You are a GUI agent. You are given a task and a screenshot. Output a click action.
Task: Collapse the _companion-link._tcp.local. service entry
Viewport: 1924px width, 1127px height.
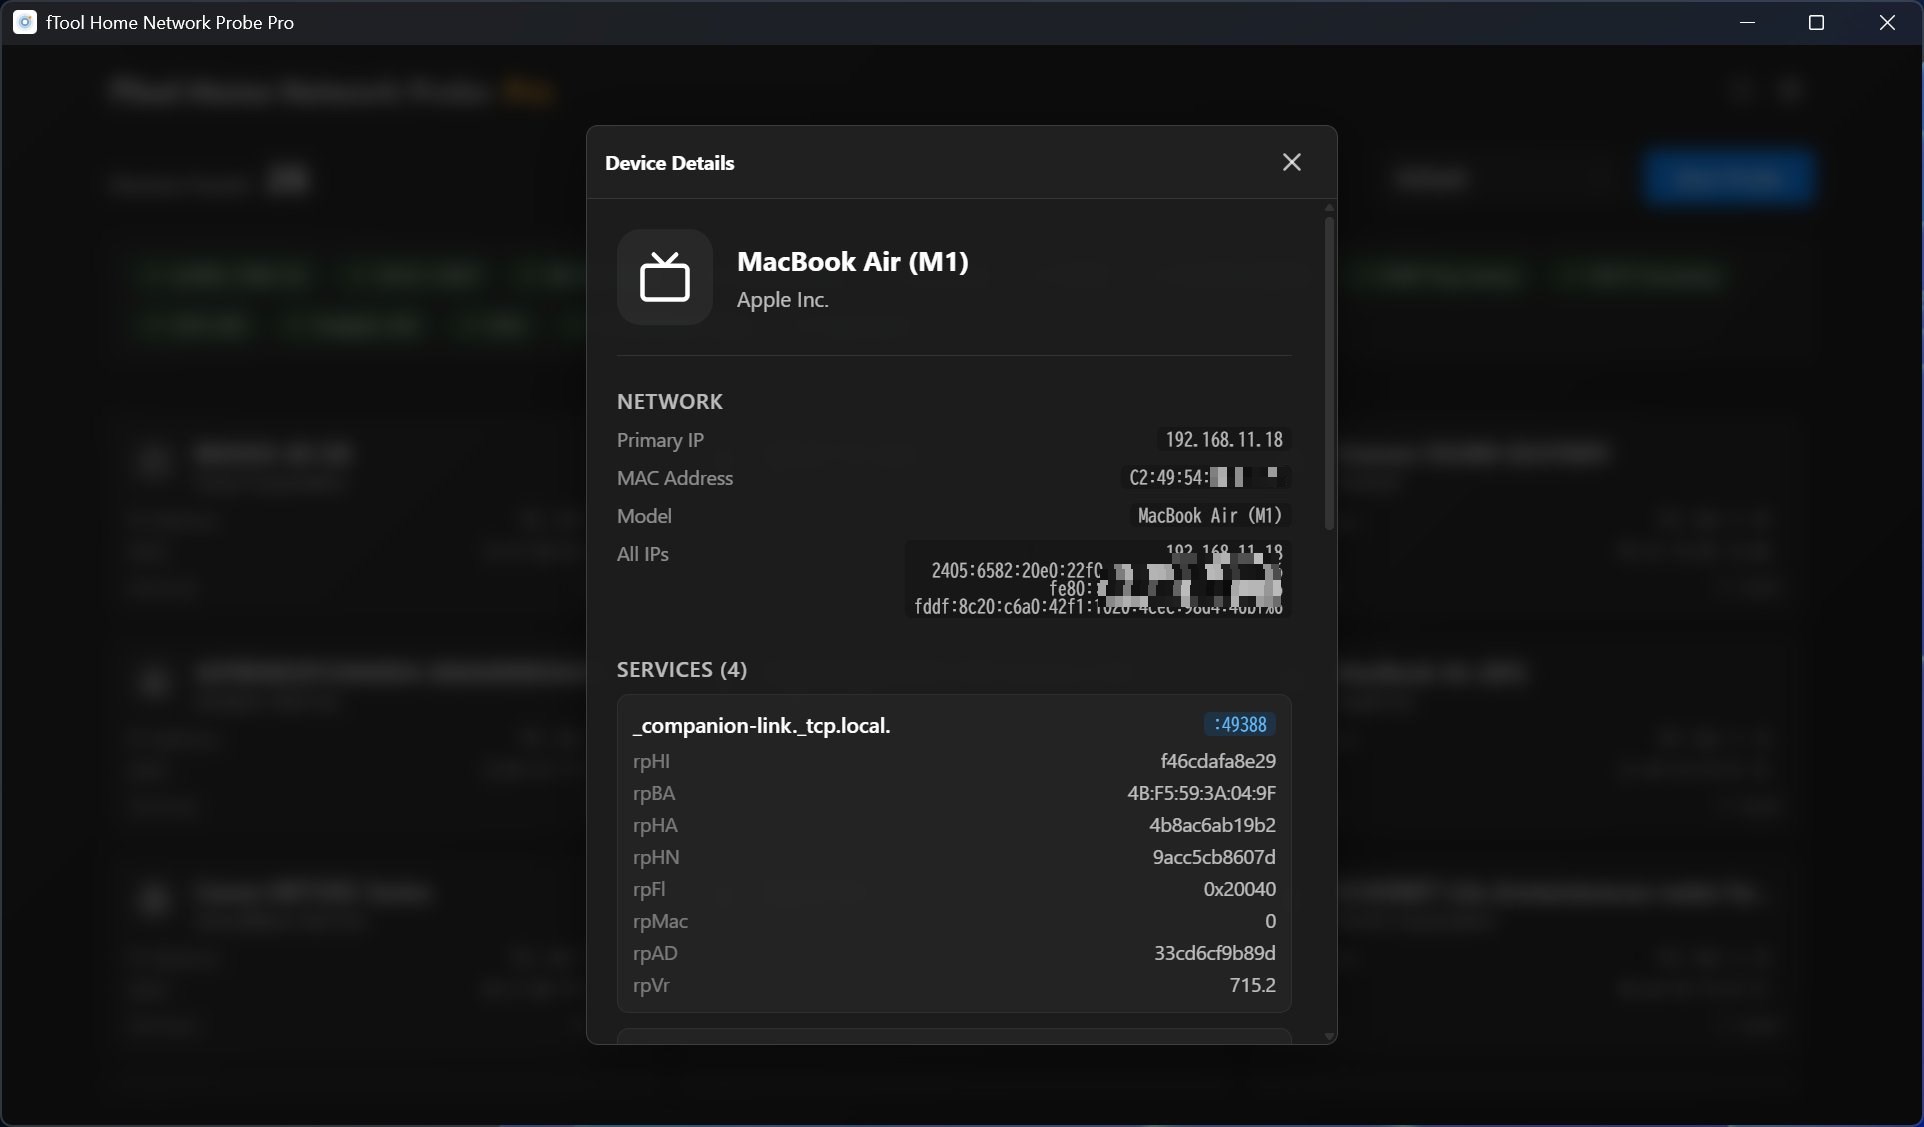(762, 726)
